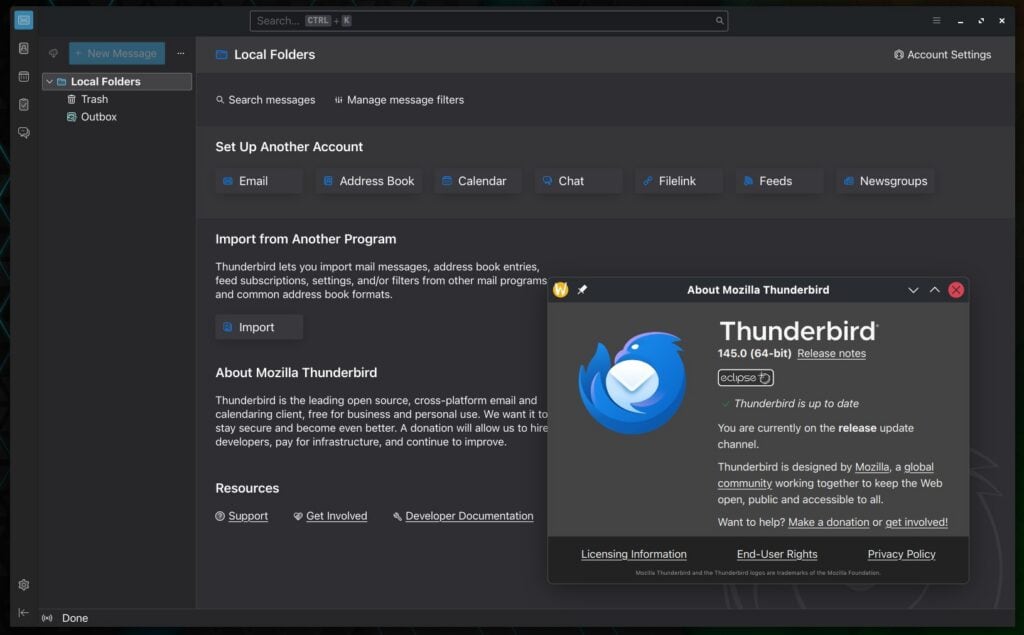Open the folder pane options menu
This screenshot has width=1024, height=635.
coord(179,53)
